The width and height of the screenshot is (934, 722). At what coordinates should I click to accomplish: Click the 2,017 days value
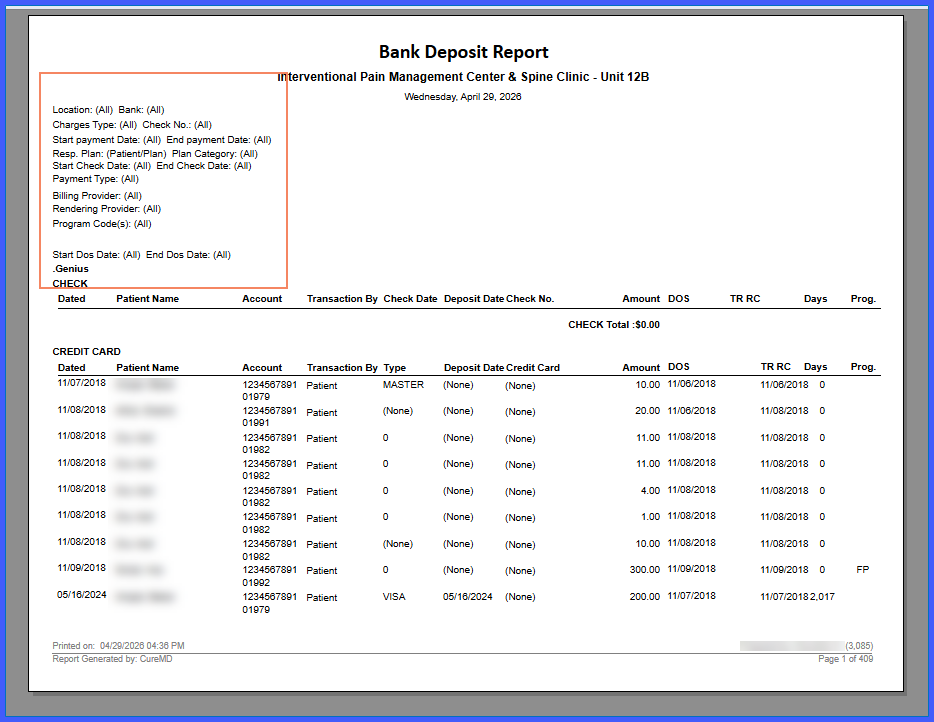(x=823, y=596)
